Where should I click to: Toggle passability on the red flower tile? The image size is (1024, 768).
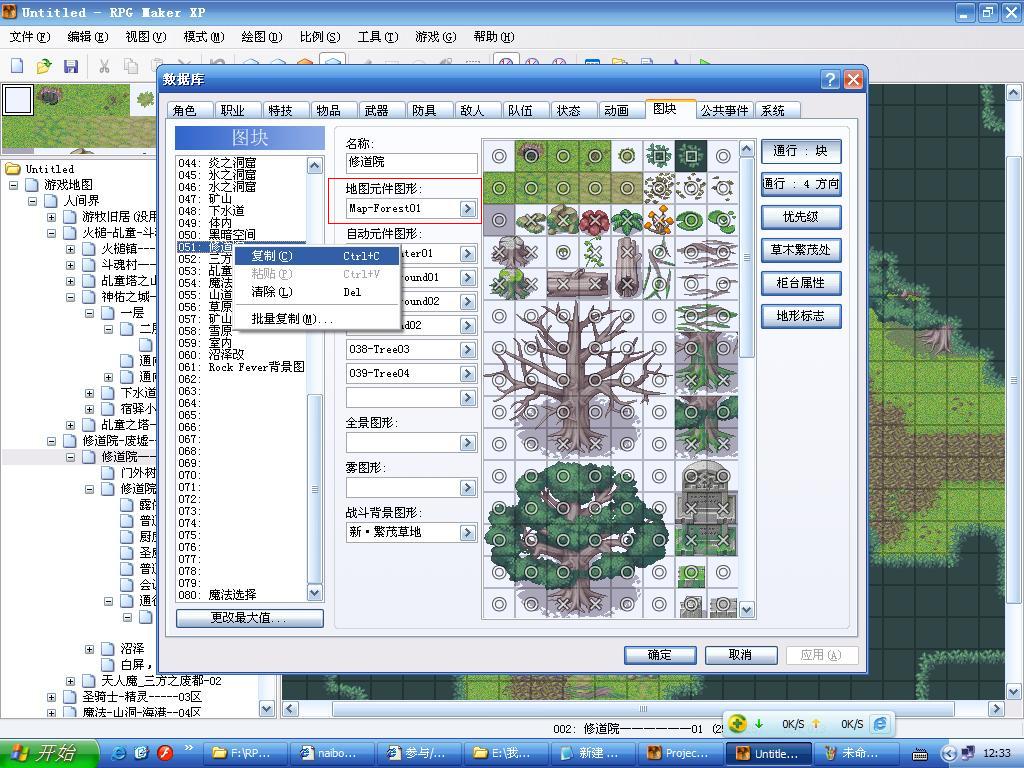595,220
